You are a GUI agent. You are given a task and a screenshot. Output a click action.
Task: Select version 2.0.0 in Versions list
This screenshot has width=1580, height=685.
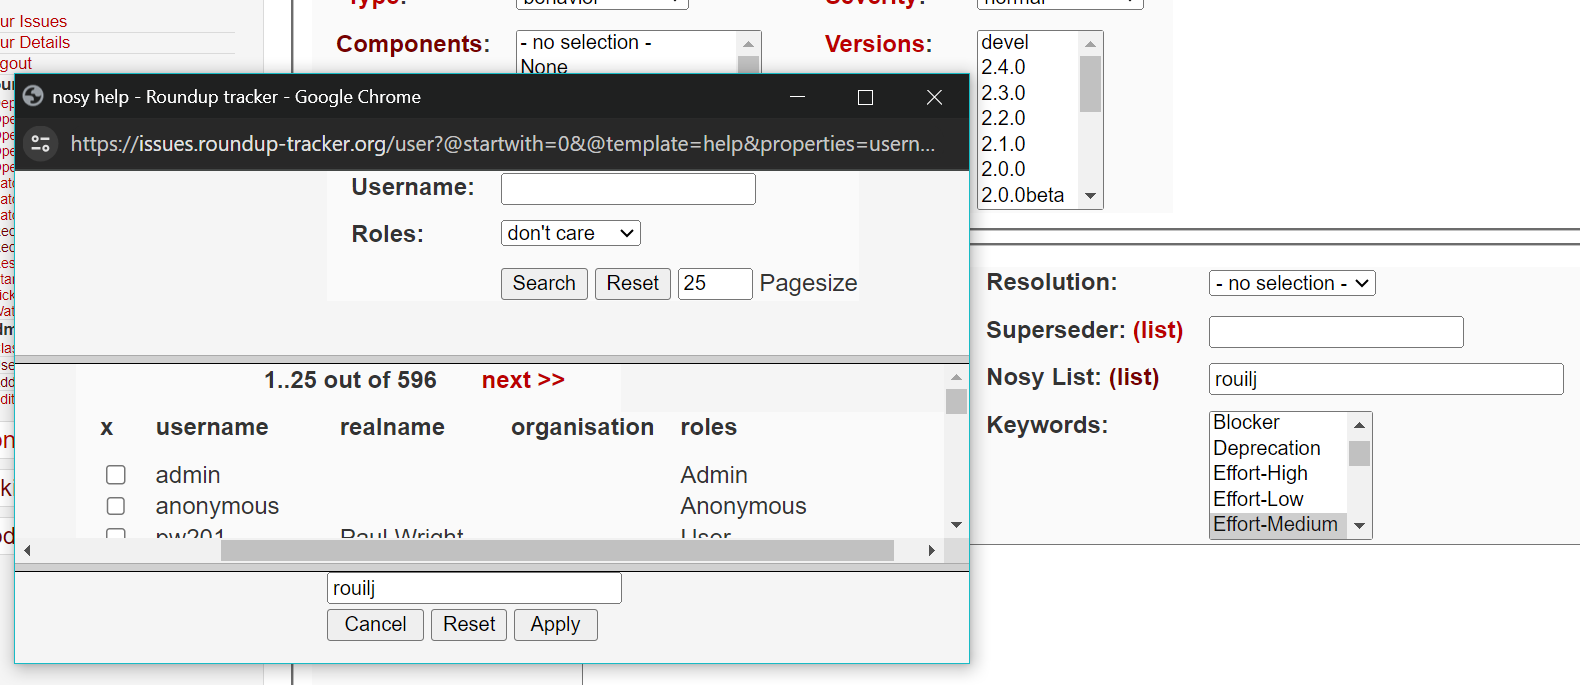(1028, 169)
